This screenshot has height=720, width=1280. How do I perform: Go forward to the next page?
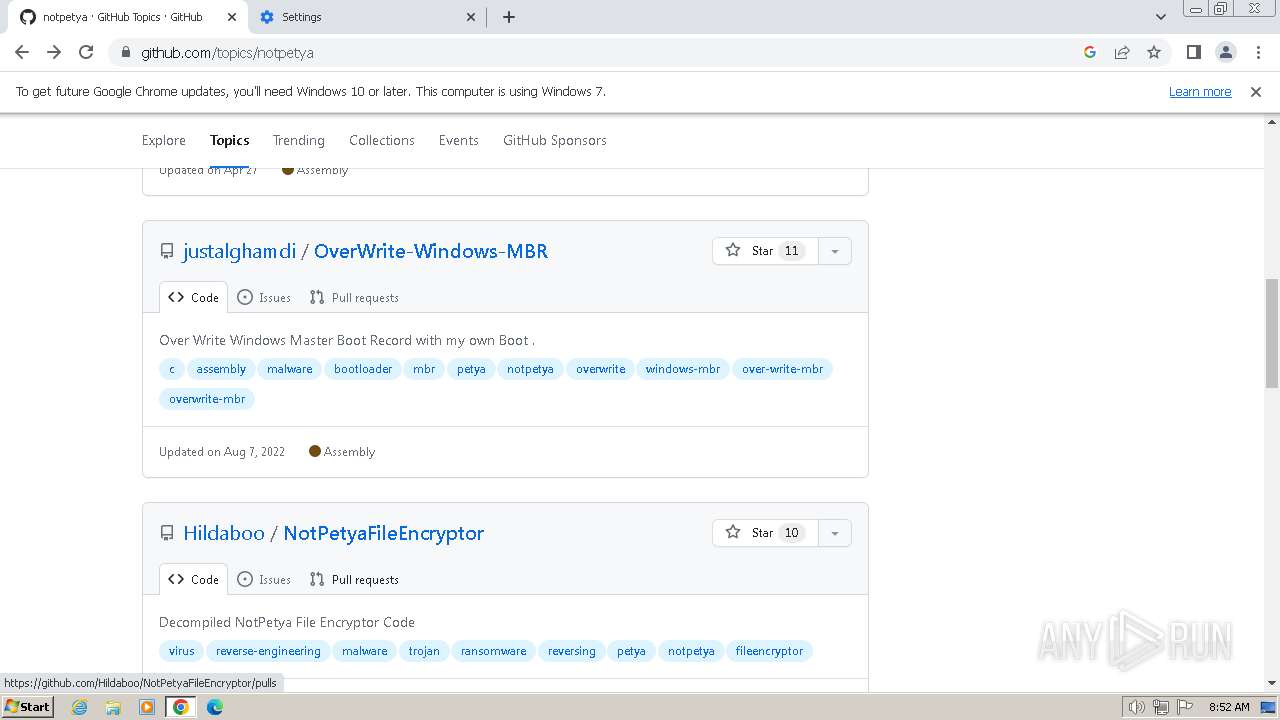[x=54, y=52]
